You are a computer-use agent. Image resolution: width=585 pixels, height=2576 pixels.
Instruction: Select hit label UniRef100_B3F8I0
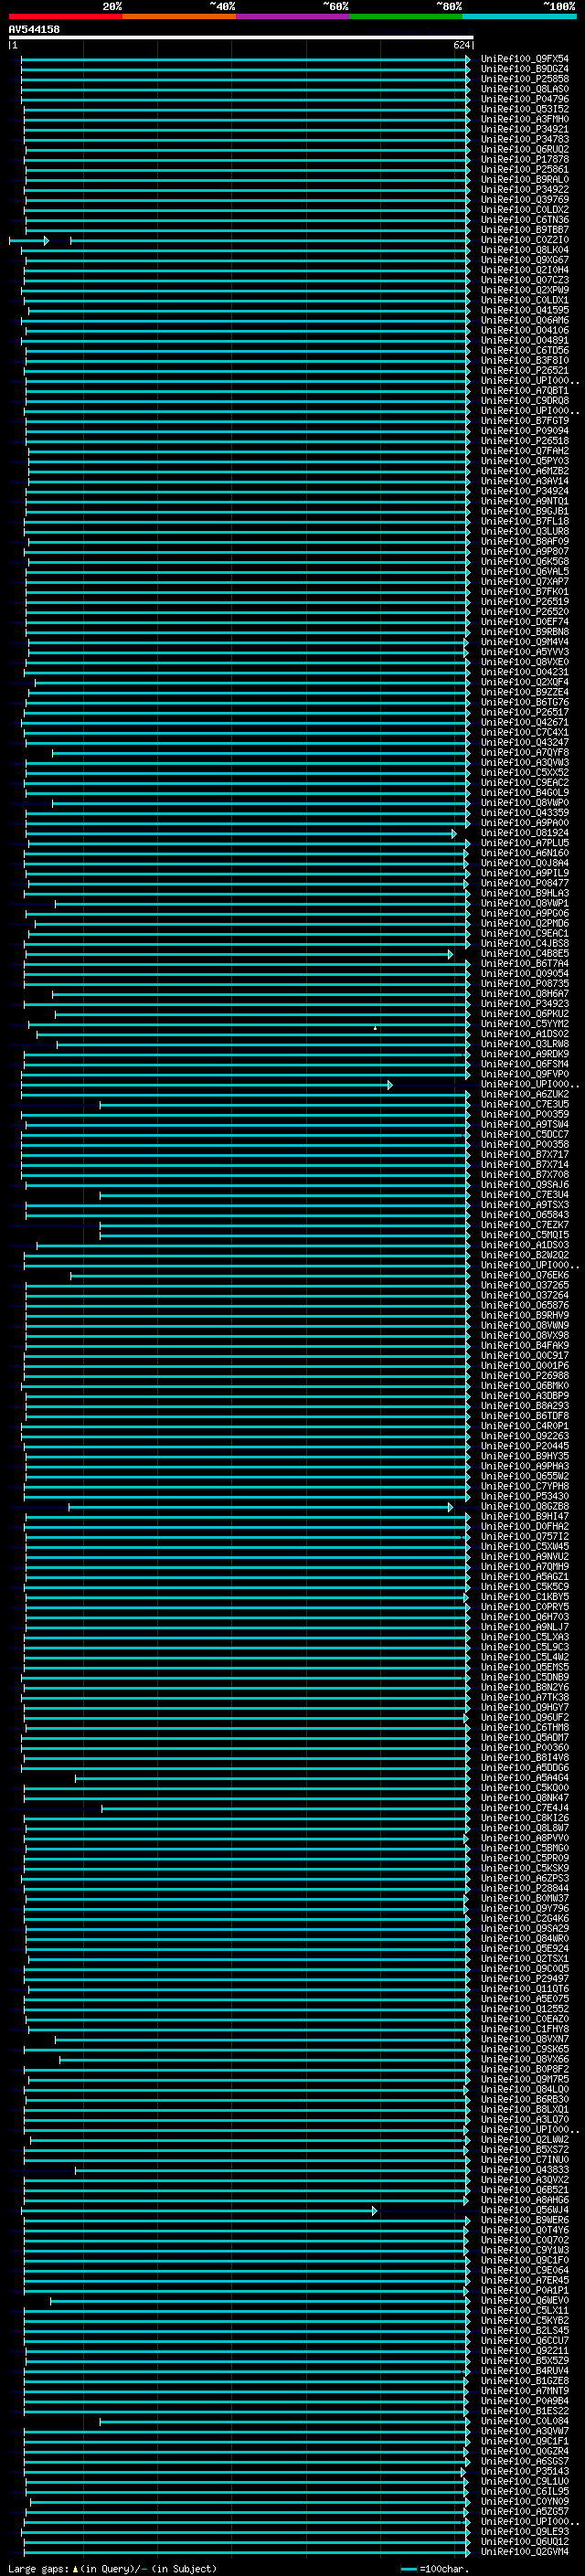[524, 360]
